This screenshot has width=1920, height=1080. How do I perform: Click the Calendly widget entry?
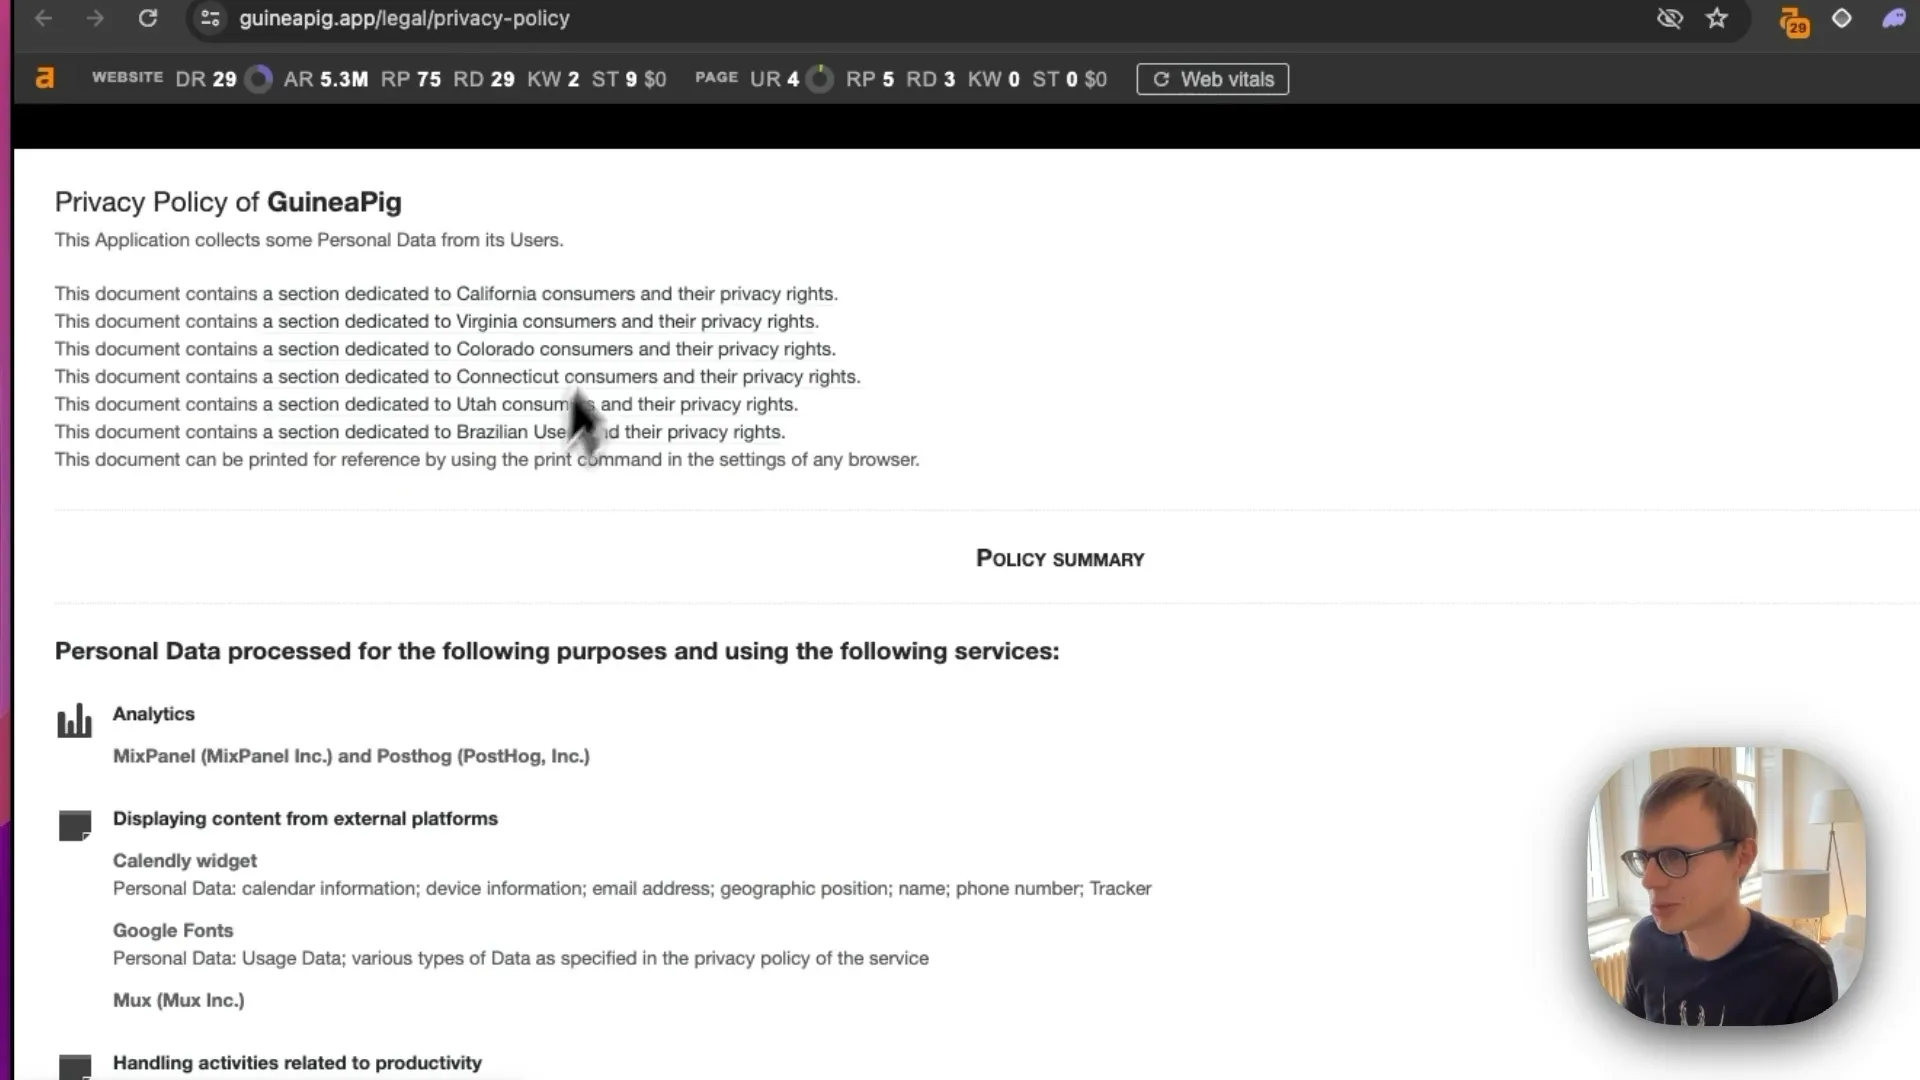(185, 861)
